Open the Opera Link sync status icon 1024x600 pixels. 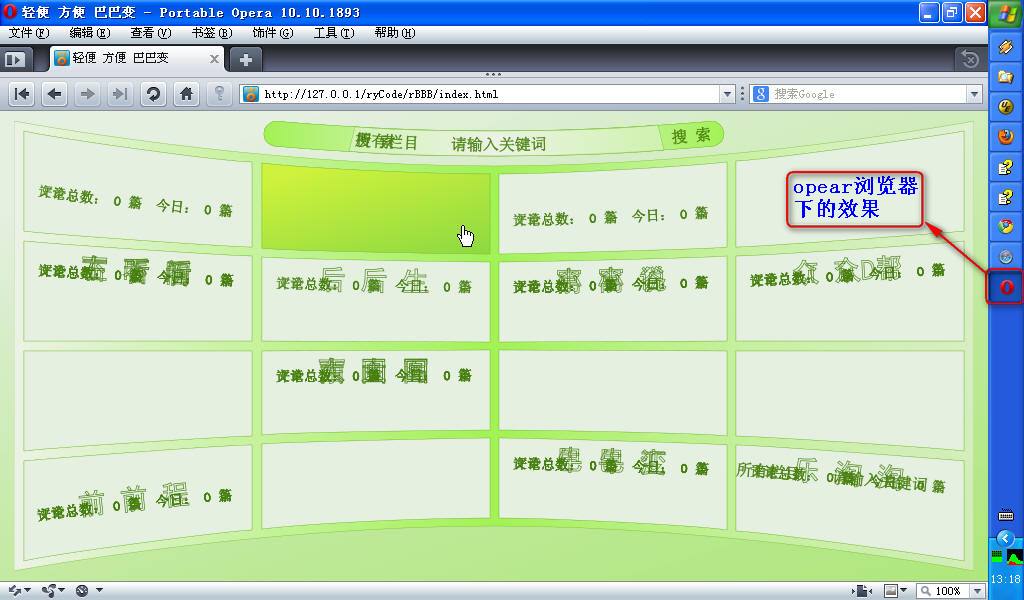coord(19,590)
